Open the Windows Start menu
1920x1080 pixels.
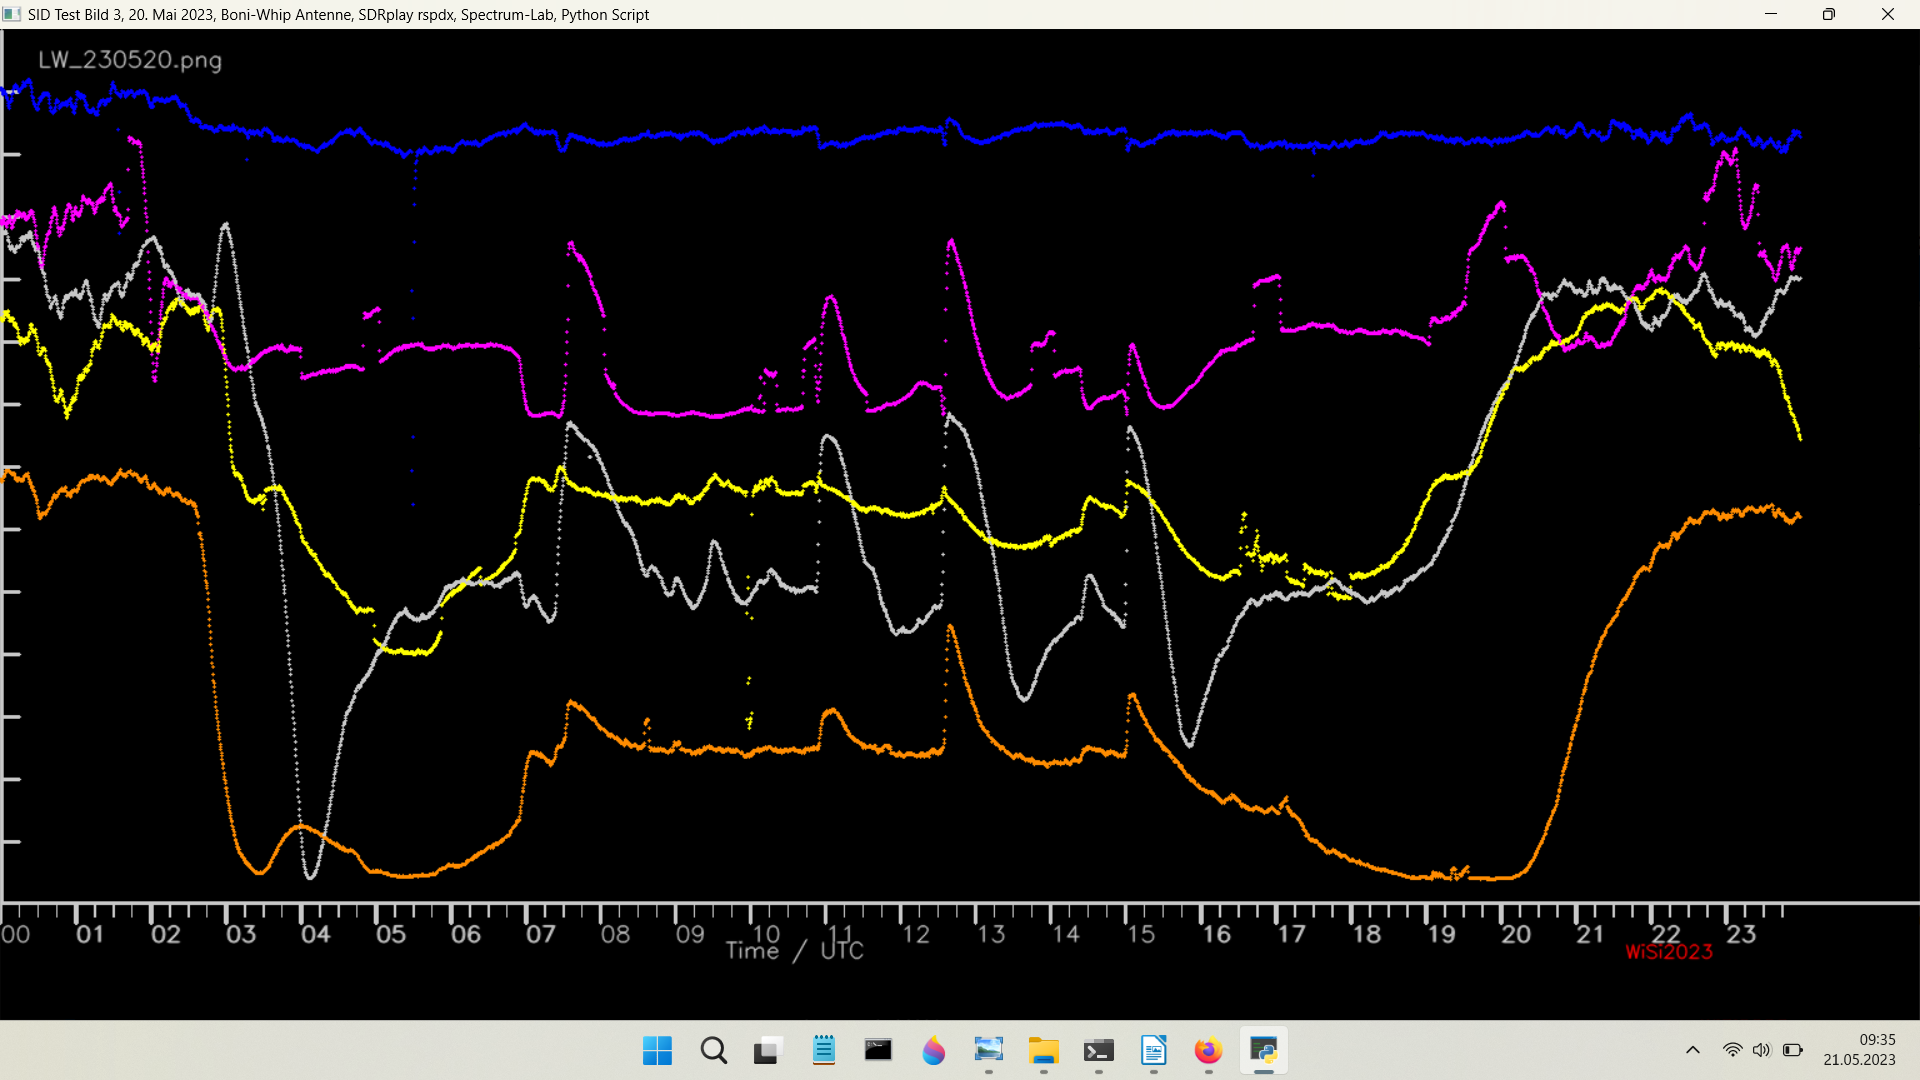(x=657, y=1051)
